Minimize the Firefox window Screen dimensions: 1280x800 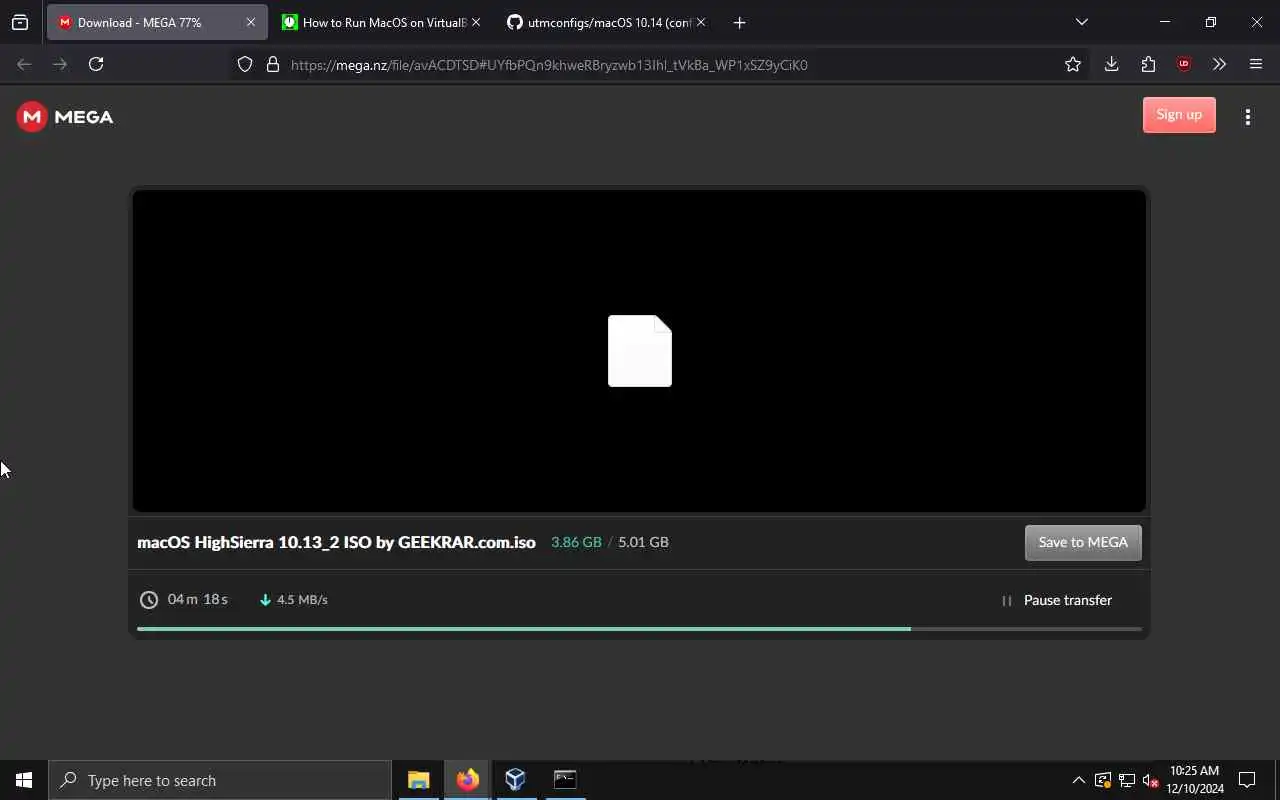pyautogui.click(x=1165, y=22)
